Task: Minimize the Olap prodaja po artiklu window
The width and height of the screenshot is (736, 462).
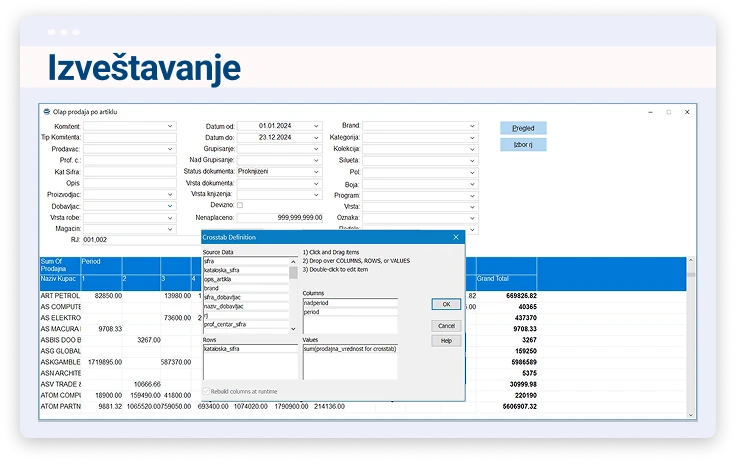Action: (x=650, y=112)
